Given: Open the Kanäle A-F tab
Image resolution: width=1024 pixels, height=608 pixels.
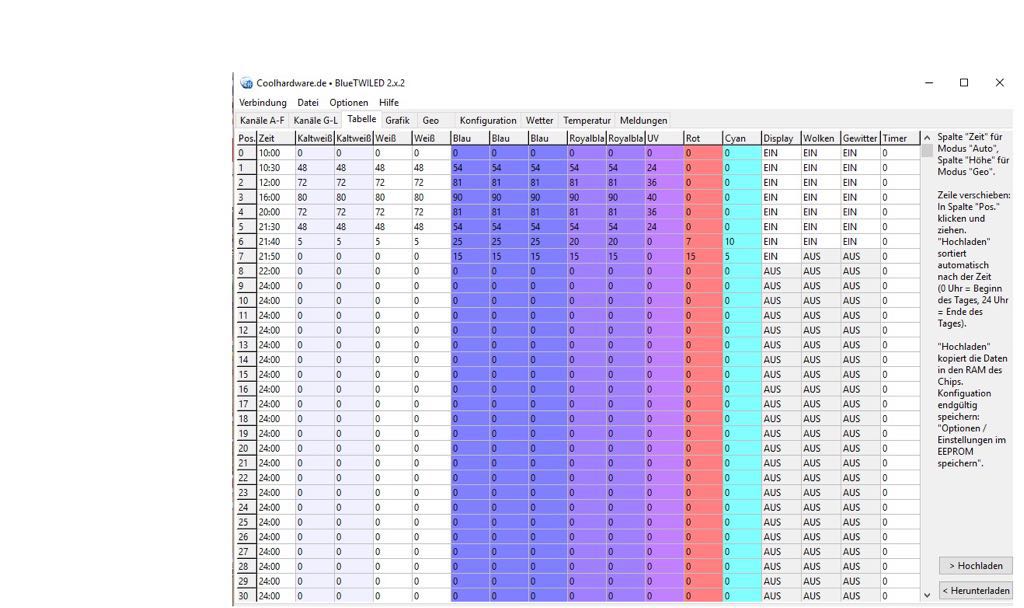Looking at the screenshot, I should [262, 121].
